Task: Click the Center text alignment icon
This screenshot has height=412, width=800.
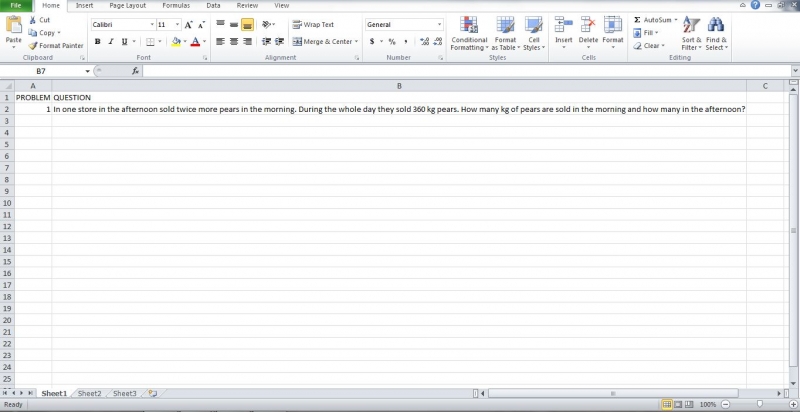Action: click(x=234, y=42)
